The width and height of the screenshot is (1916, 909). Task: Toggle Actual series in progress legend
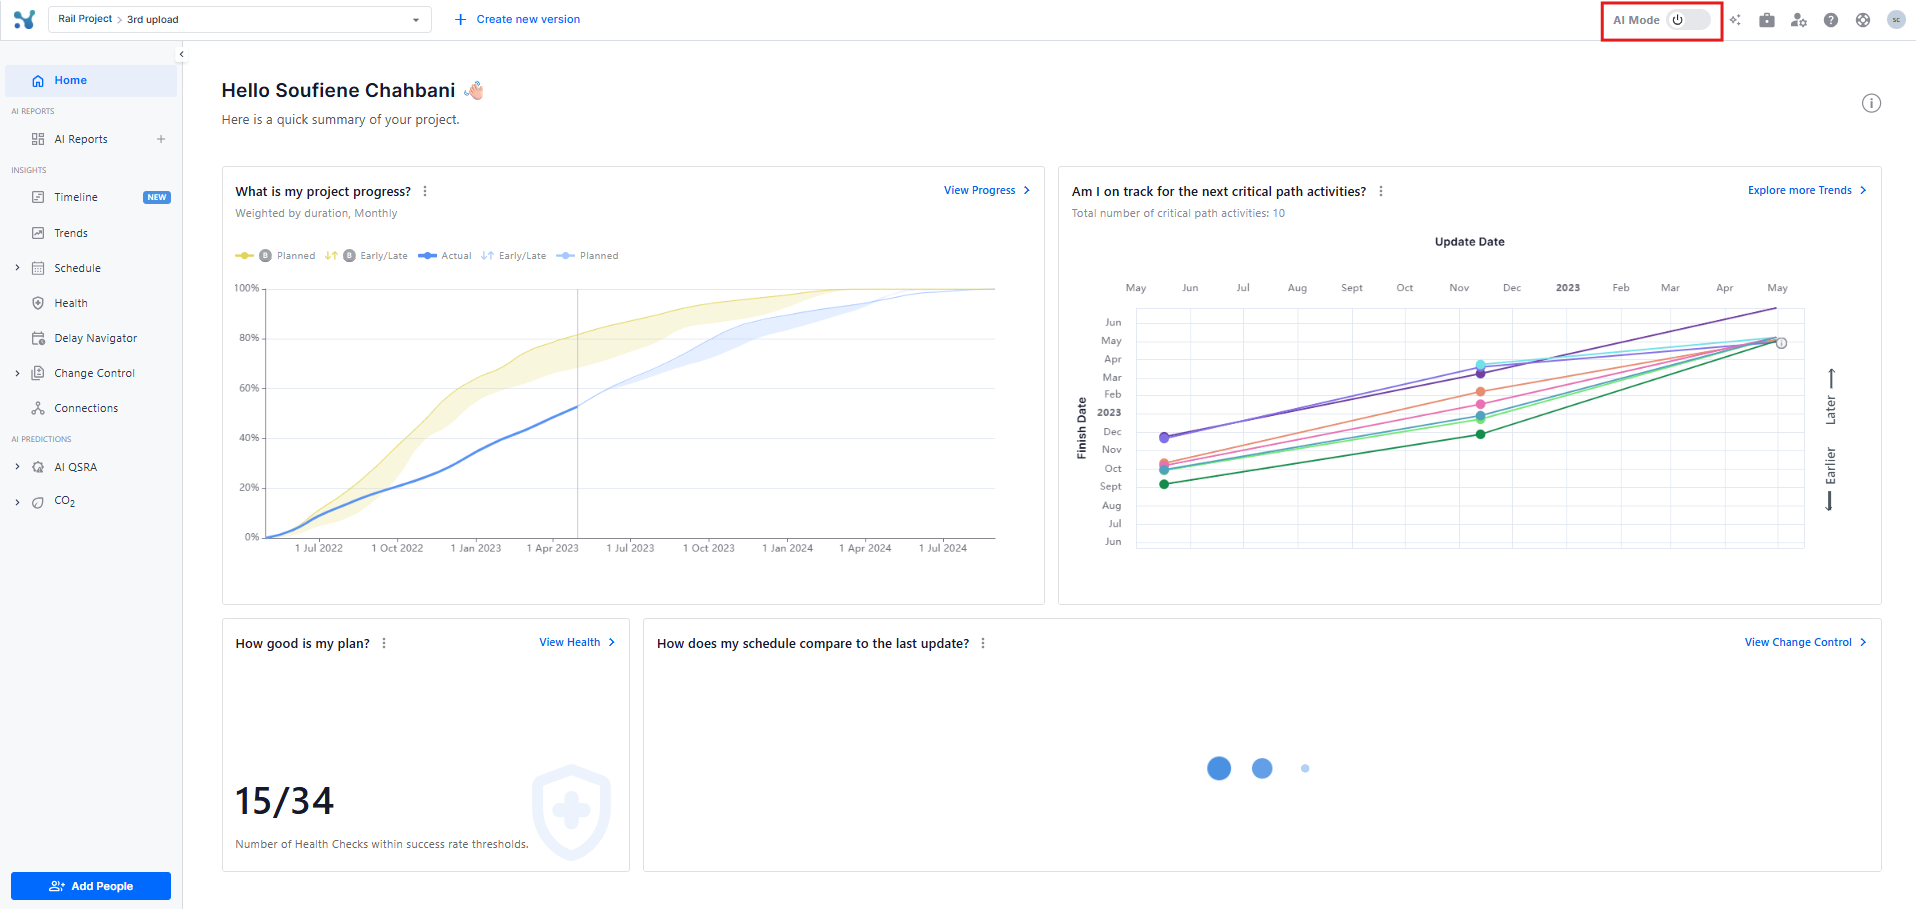pos(445,256)
